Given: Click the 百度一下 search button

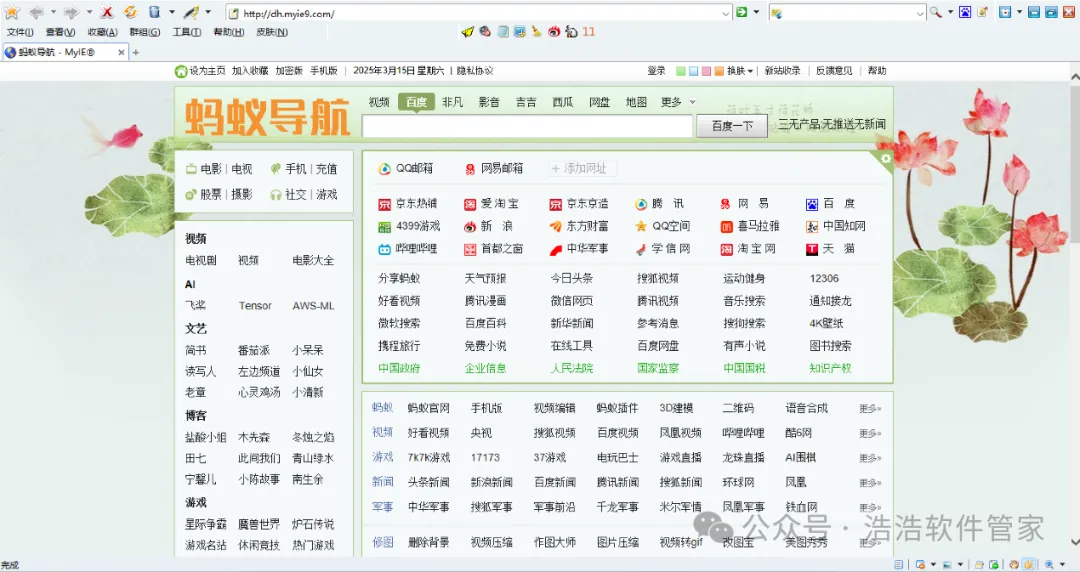Looking at the screenshot, I should [x=732, y=126].
